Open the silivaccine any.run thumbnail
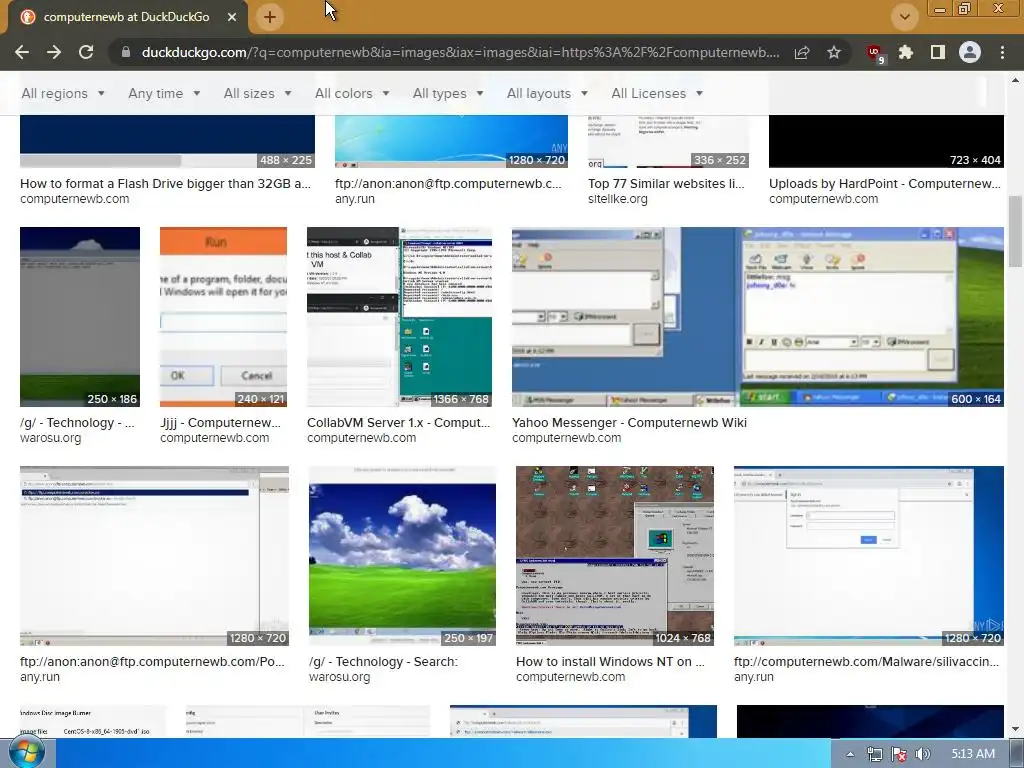The height and width of the screenshot is (768, 1024). (x=869, y=556)
